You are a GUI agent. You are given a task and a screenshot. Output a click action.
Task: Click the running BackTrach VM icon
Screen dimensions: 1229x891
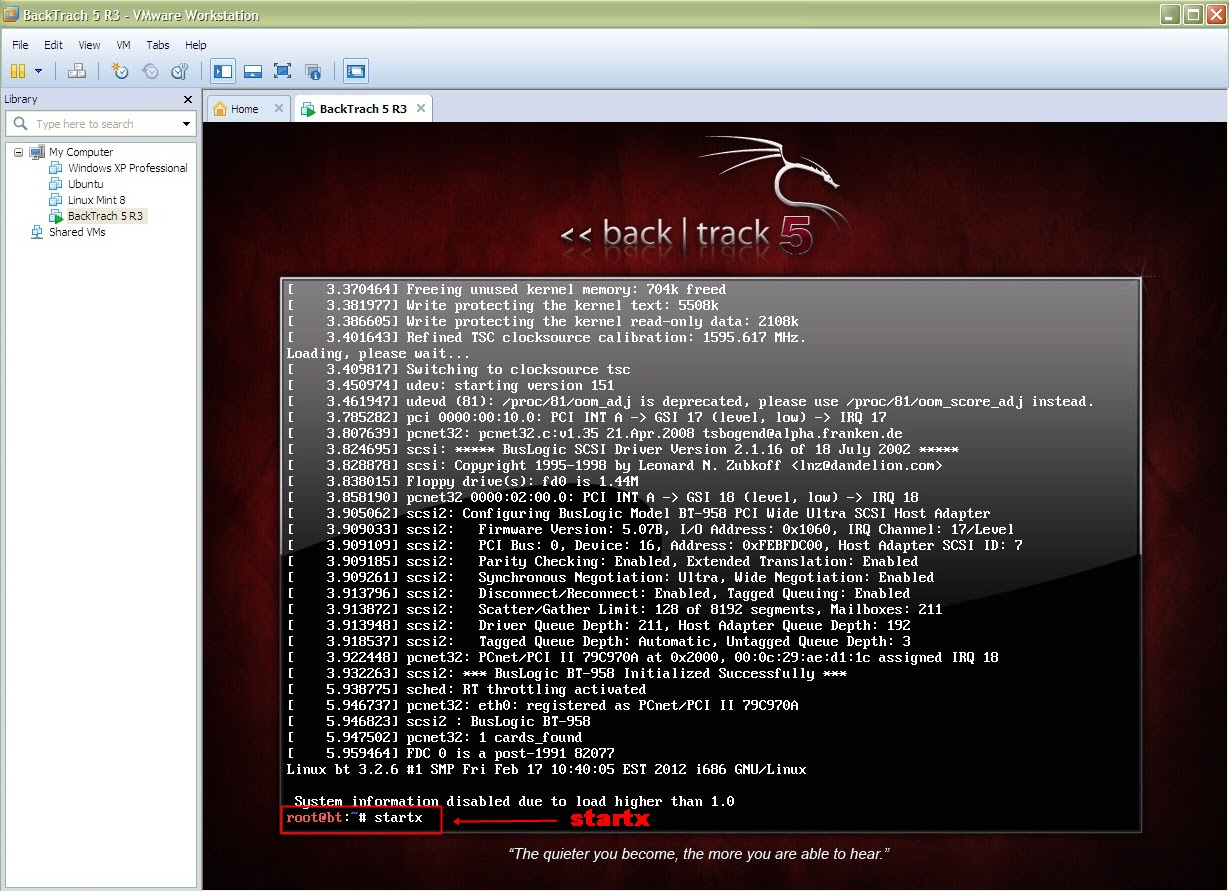(56, 216)
